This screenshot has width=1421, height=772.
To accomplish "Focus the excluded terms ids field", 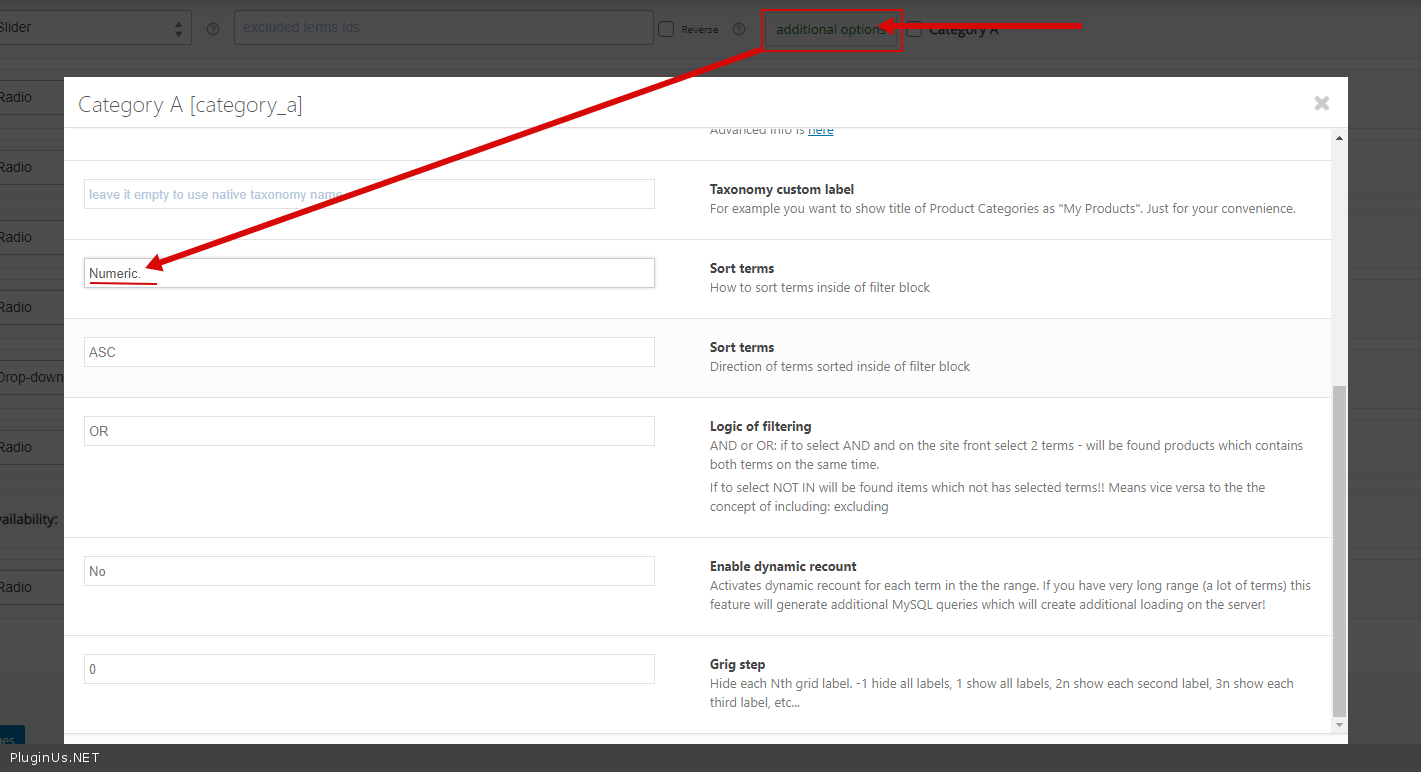I will coord(443,28).
